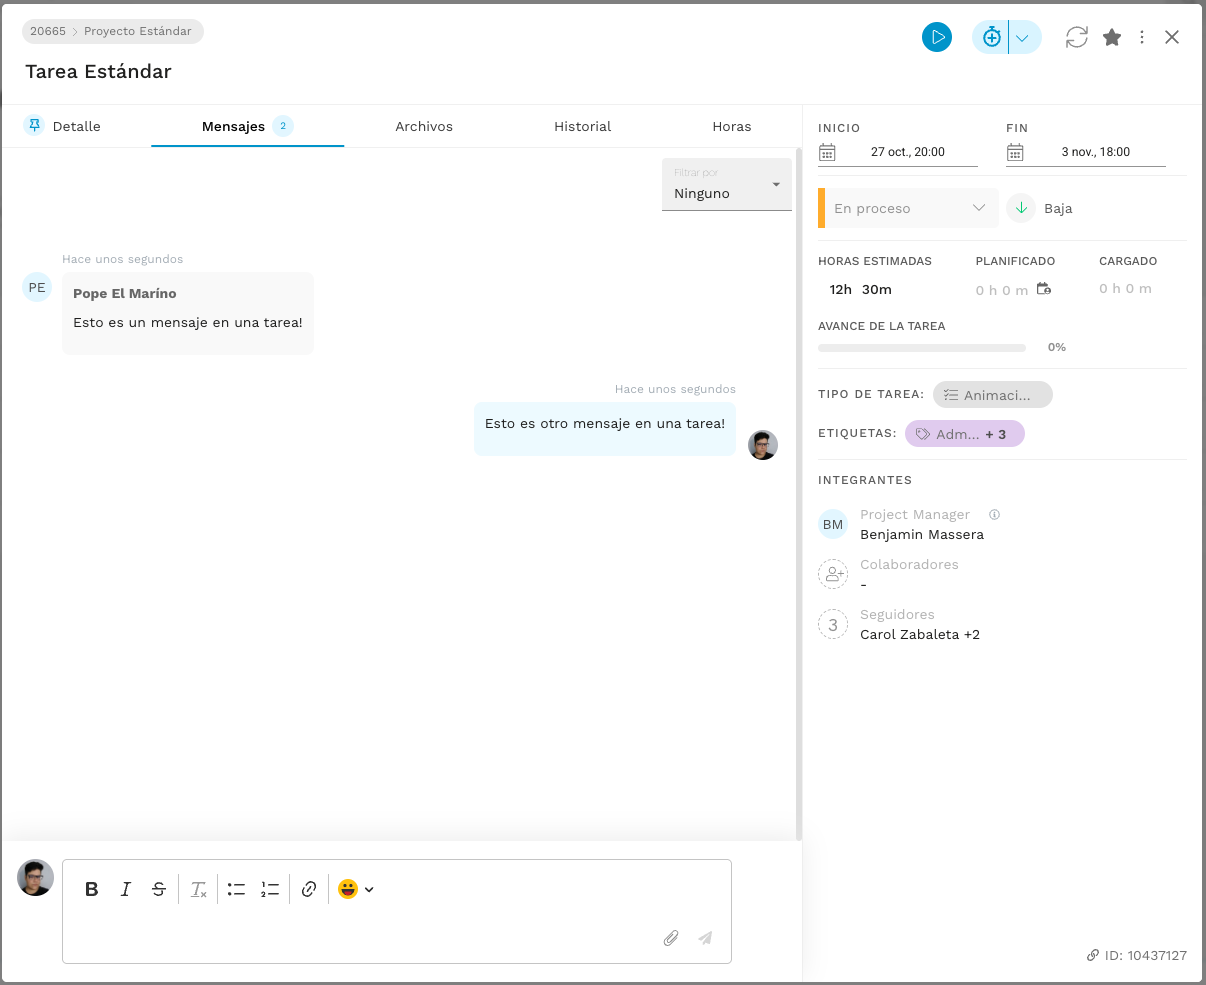1206x985 pixels.
Task: Copy task link ID: 10437127
Action: click(x=1137, y=955)
